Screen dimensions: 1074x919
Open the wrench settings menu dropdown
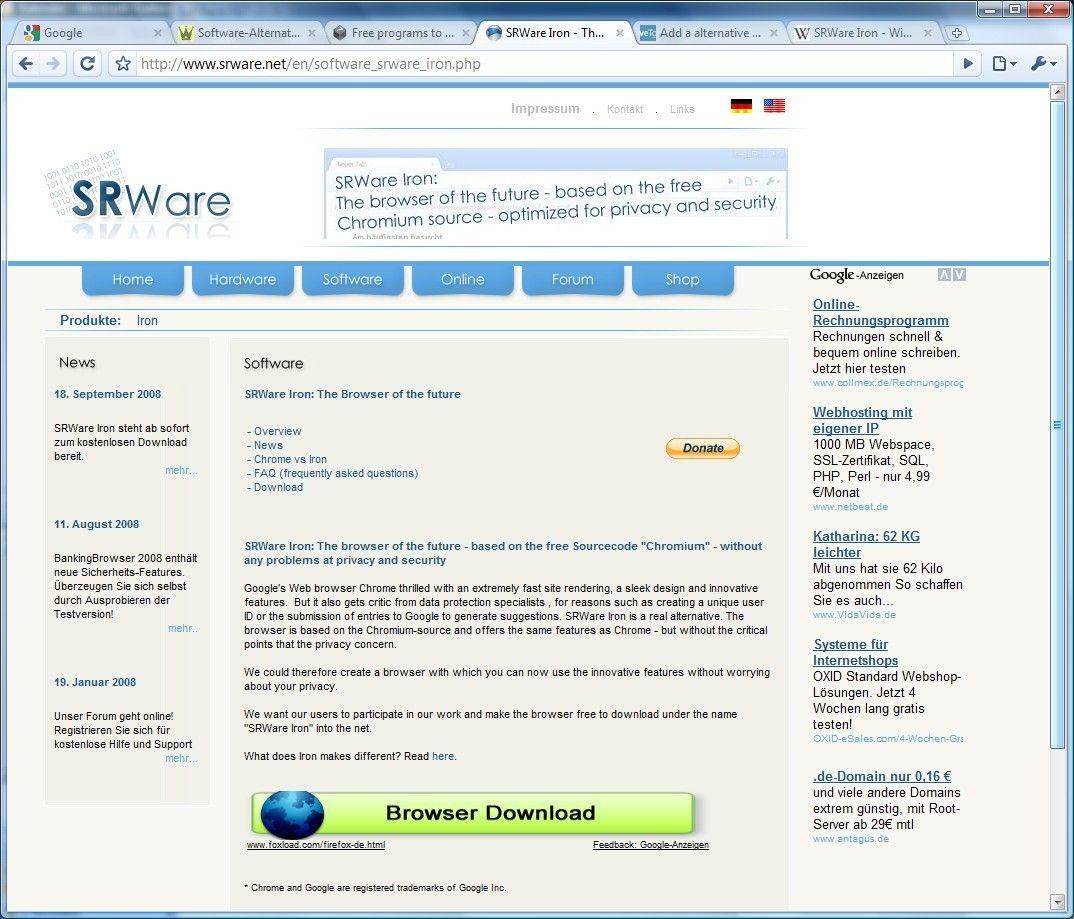click(x=1043, y=64)
